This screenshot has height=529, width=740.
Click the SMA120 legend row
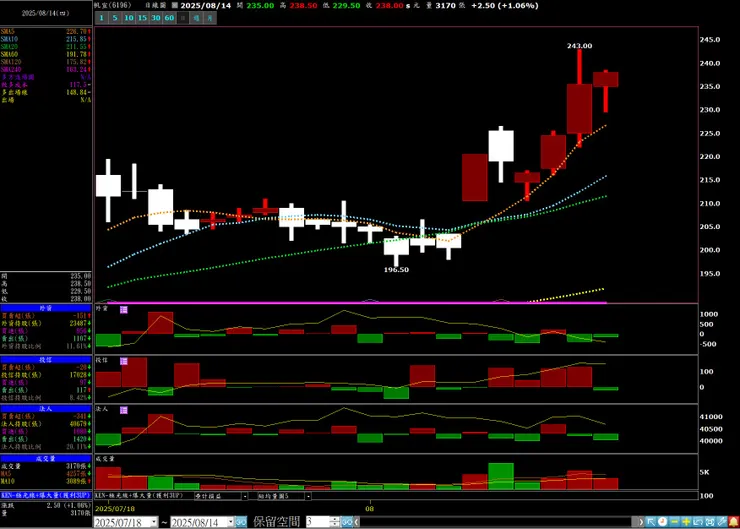point(46,62)
